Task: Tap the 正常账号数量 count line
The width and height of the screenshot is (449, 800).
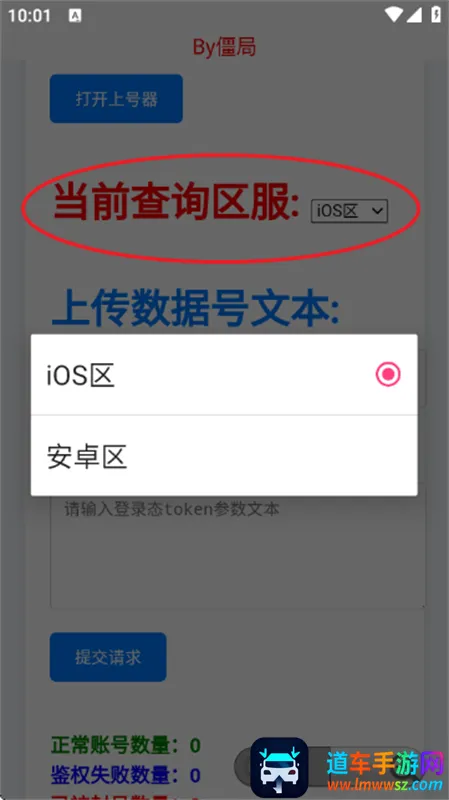Action: pos(126,745)
